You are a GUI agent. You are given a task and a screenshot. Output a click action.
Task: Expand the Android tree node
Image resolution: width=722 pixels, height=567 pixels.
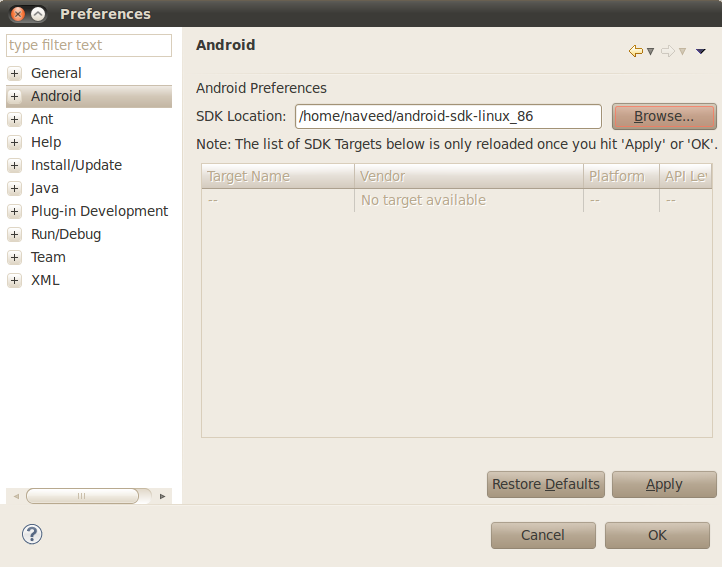tap(15, 96)
